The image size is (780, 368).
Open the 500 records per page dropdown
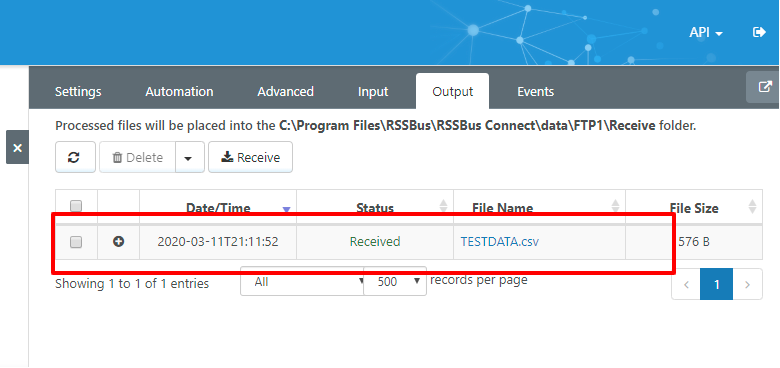(x=395, y=281)
